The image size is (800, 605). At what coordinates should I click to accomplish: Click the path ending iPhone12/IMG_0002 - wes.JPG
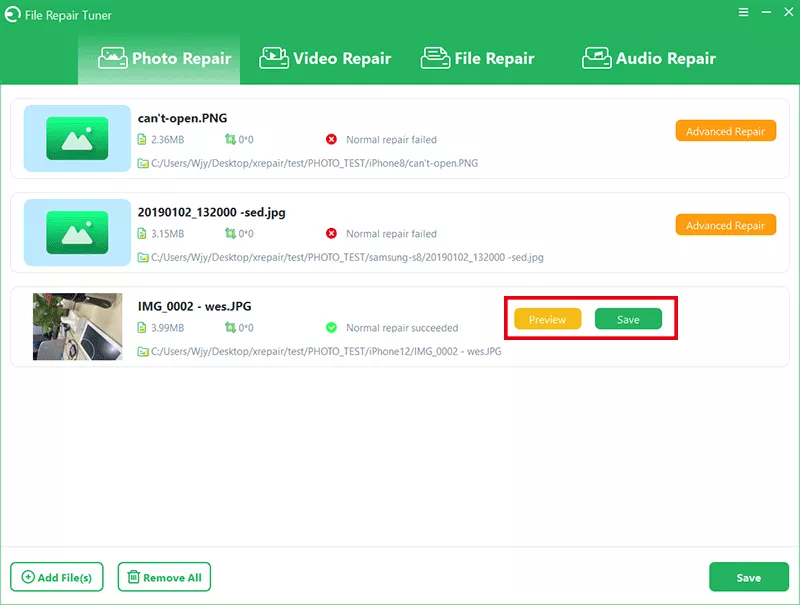pyautogui.click(x=326, y=351)
